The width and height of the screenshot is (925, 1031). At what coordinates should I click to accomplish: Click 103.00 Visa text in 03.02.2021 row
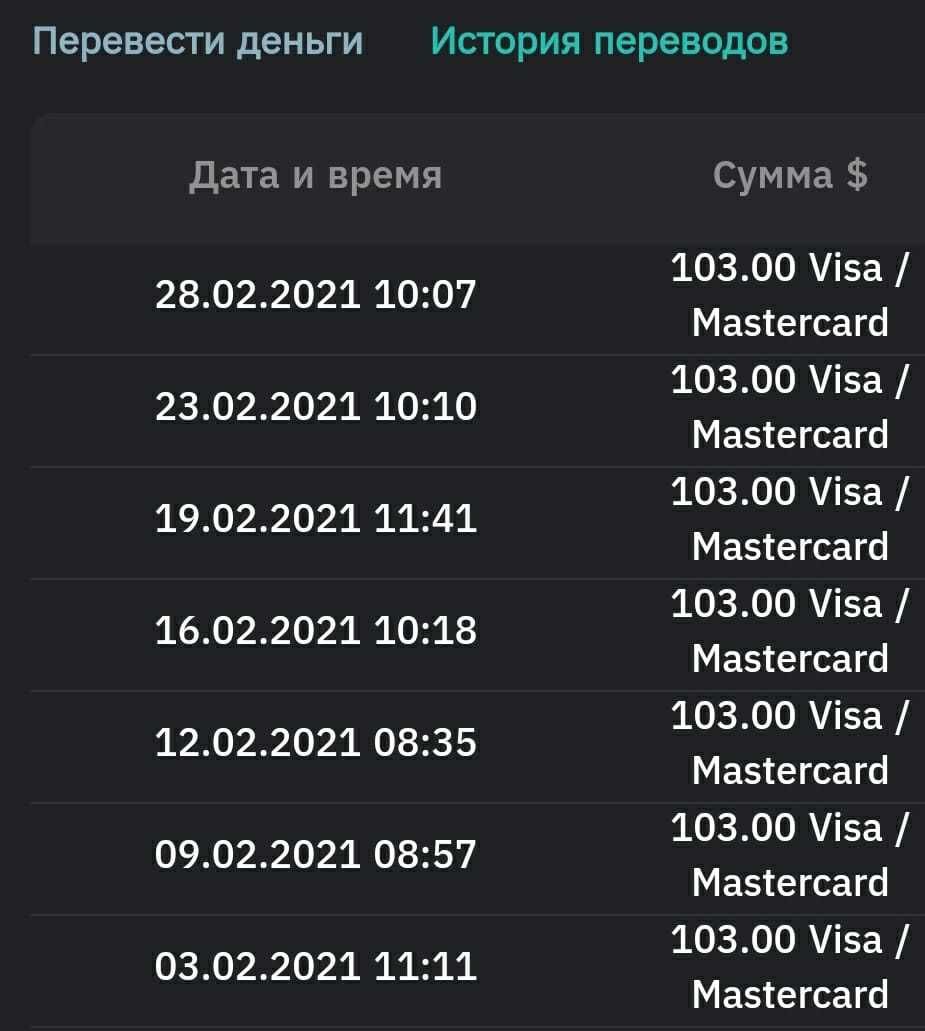(x=776, y=940)
